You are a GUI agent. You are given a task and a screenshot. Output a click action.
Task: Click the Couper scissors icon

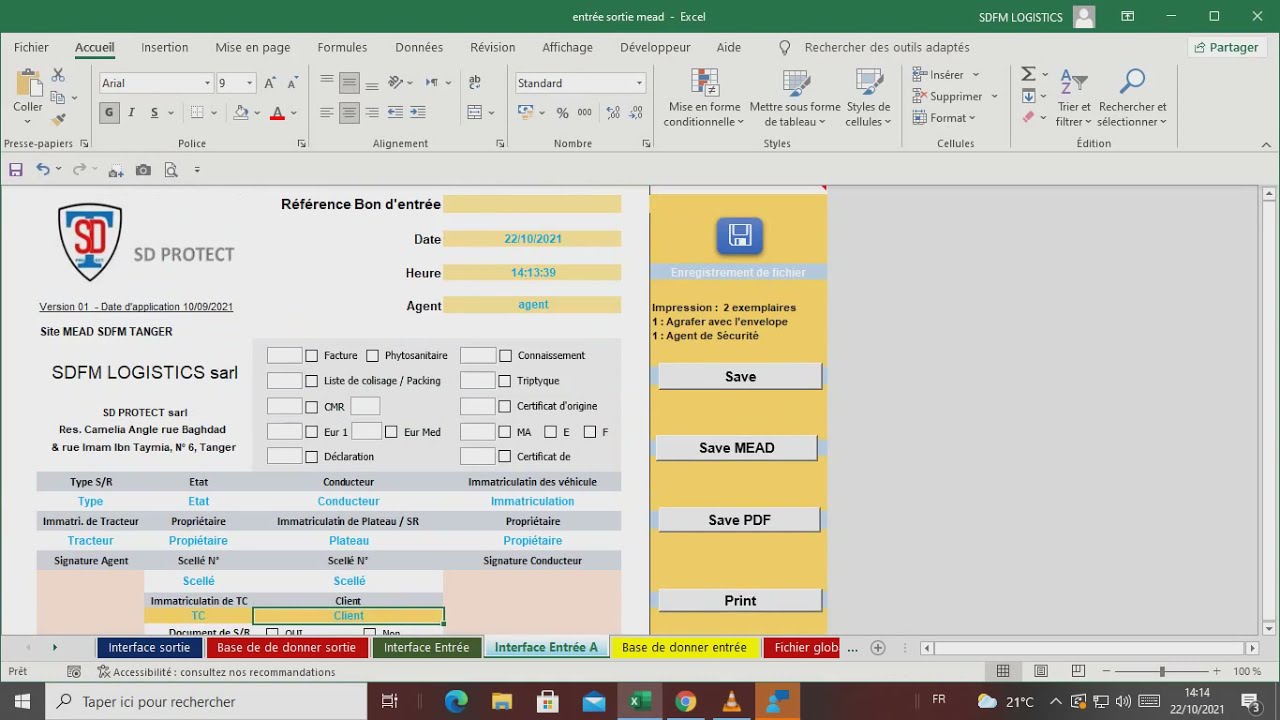tap(58, 76)
